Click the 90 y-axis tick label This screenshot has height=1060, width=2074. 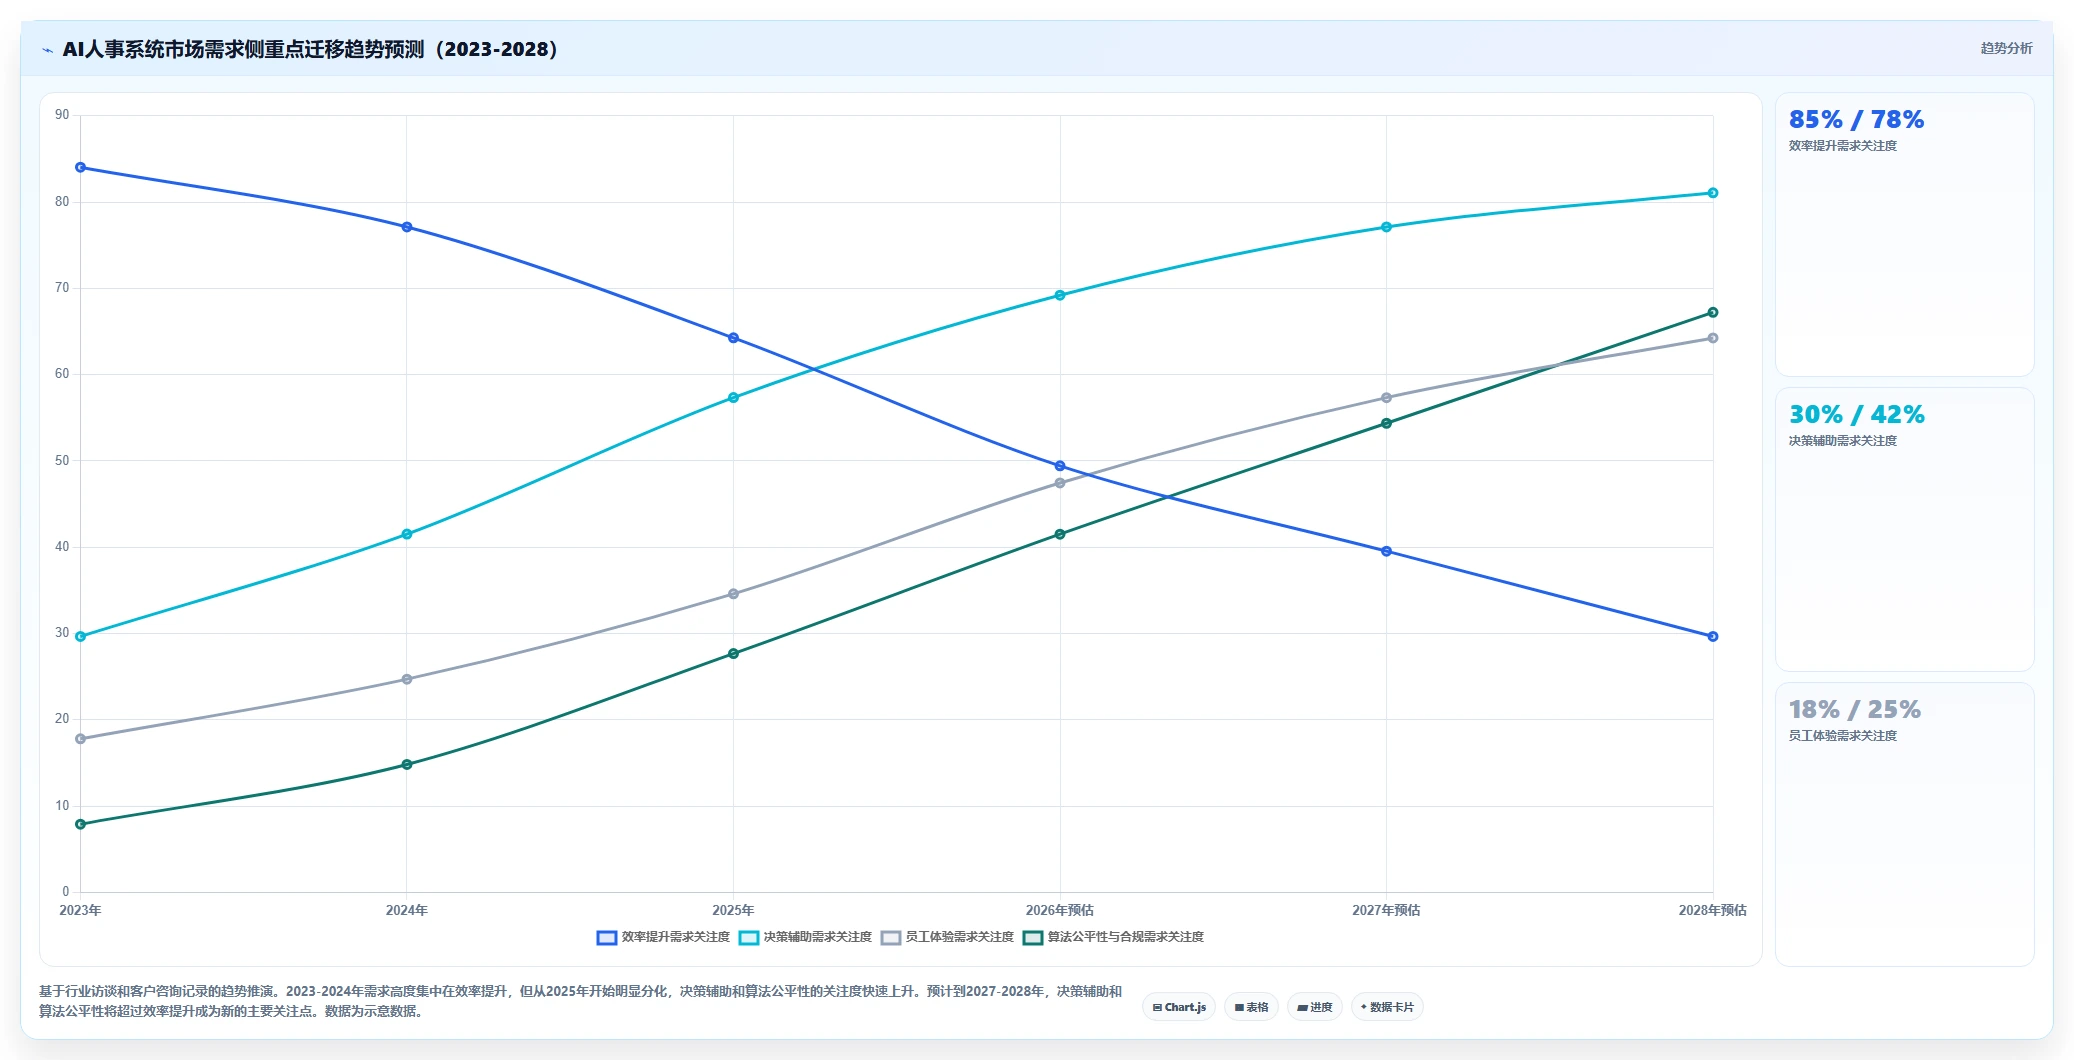63,115
